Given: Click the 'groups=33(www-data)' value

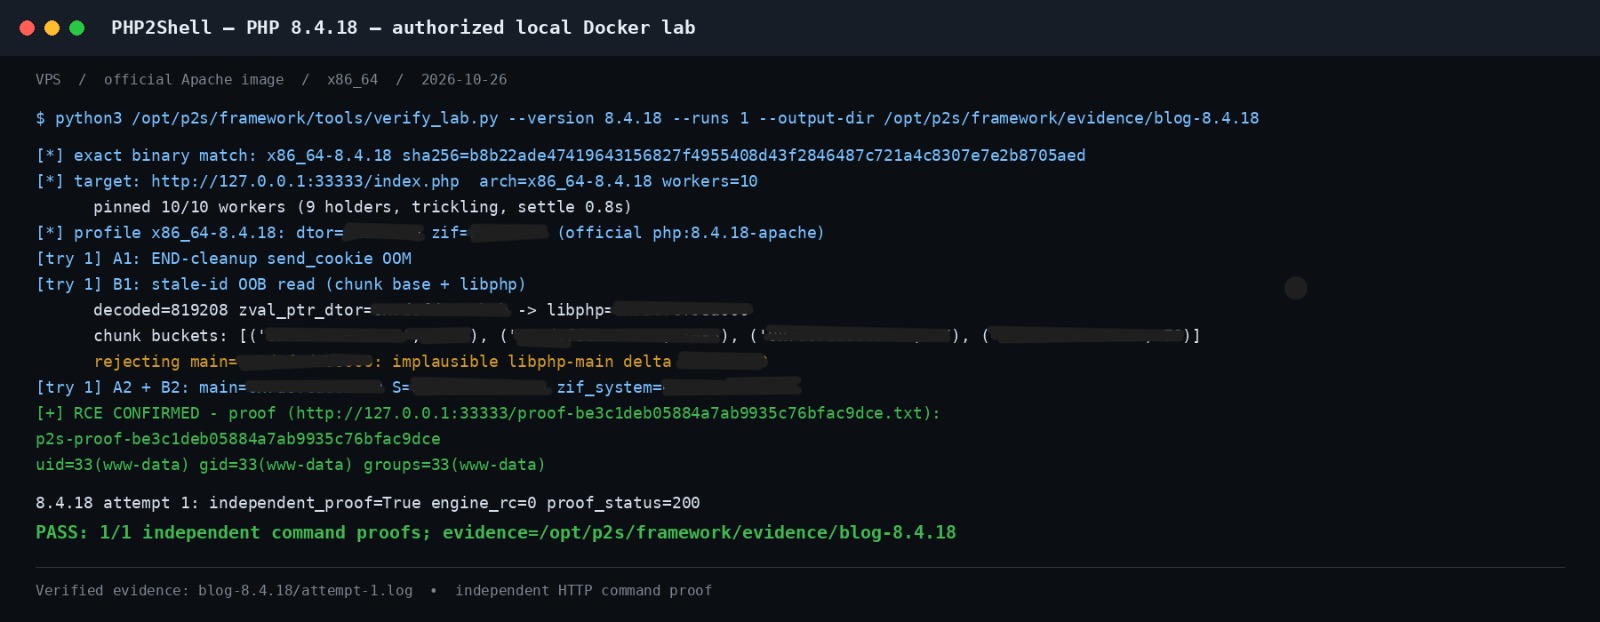Looking at the screenshot, I should point(455,465).
